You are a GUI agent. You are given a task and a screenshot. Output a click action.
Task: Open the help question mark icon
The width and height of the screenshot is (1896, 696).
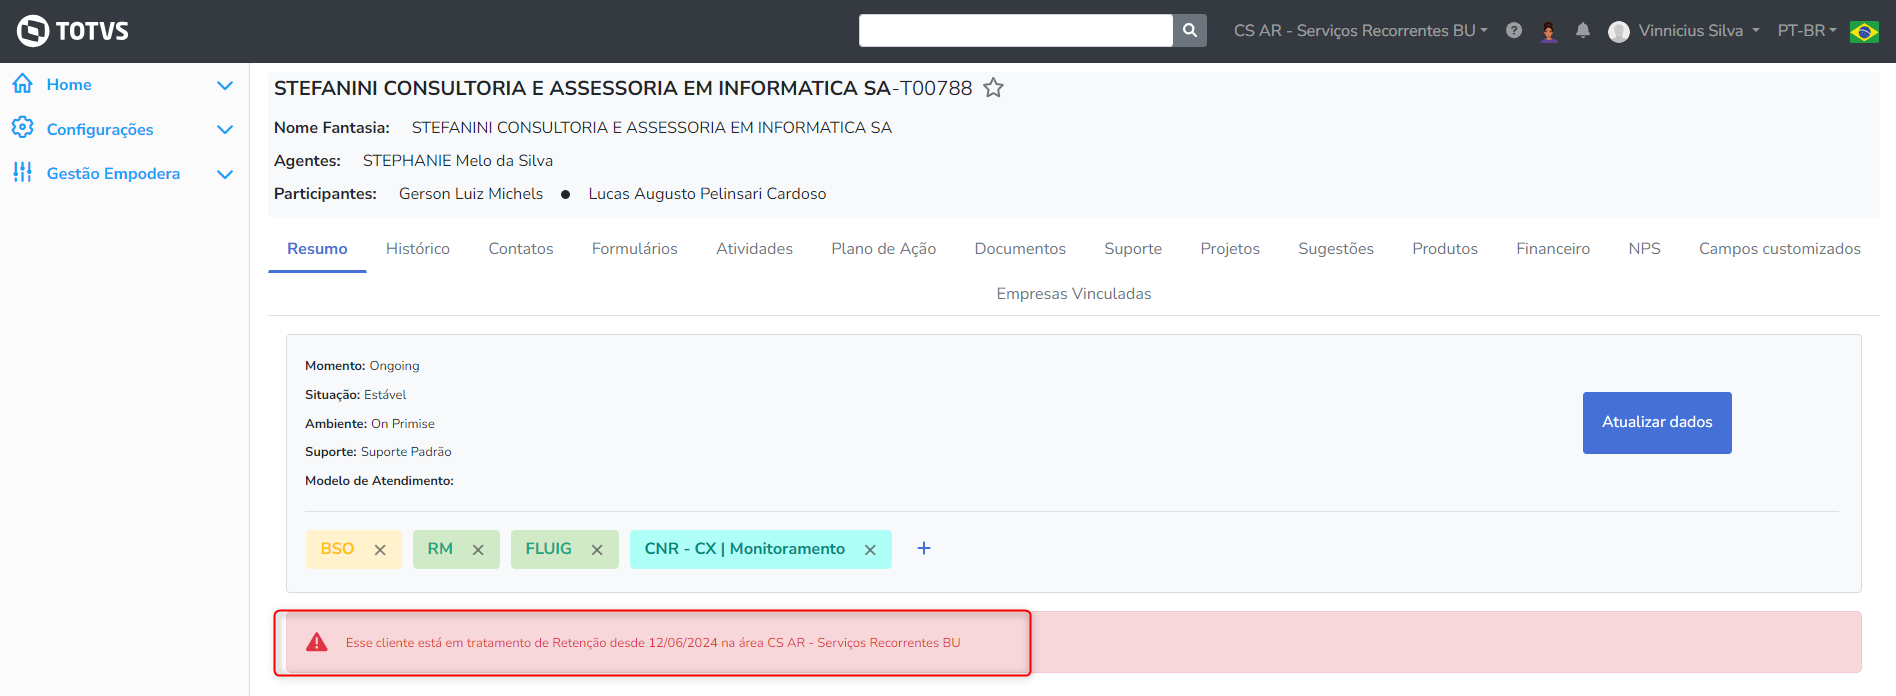pos(1514,30)
